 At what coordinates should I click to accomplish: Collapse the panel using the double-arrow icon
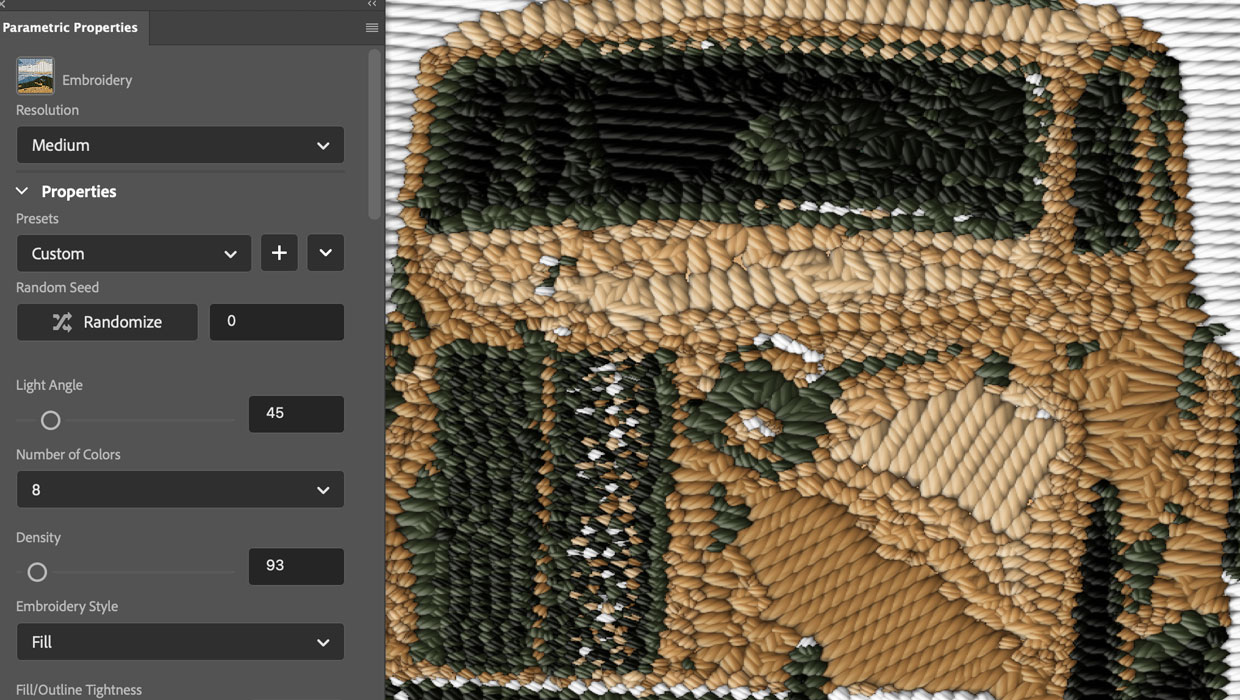point(371,4)
